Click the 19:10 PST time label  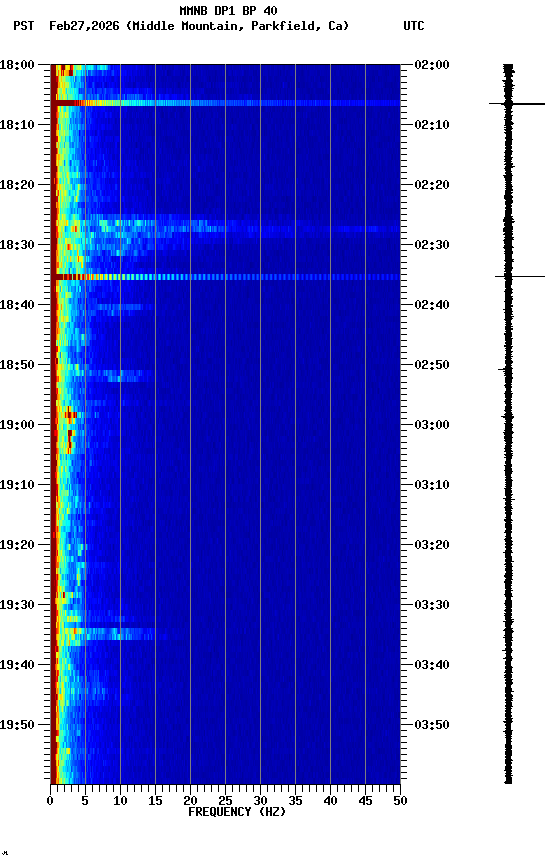pyautogui.click(x=17, y=485)
